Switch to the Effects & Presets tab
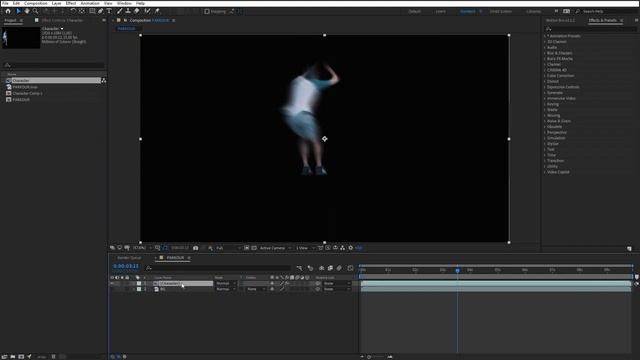Image resolution: width=640 pixels, height=360 pixels. (602, 20)
